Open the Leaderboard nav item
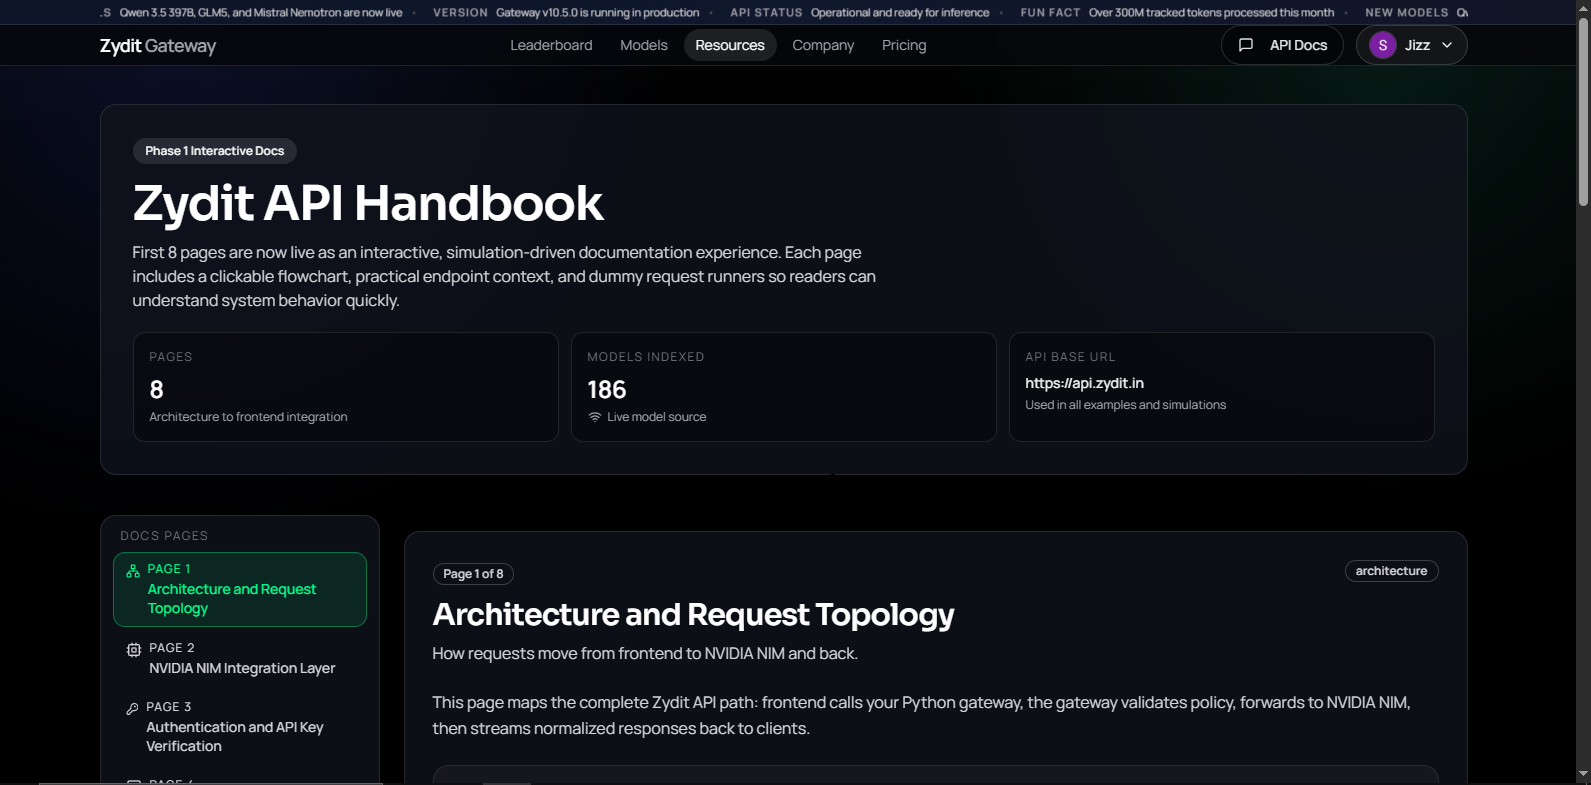The width and height of the screenshot is (1591, 785). click(551, 45)
